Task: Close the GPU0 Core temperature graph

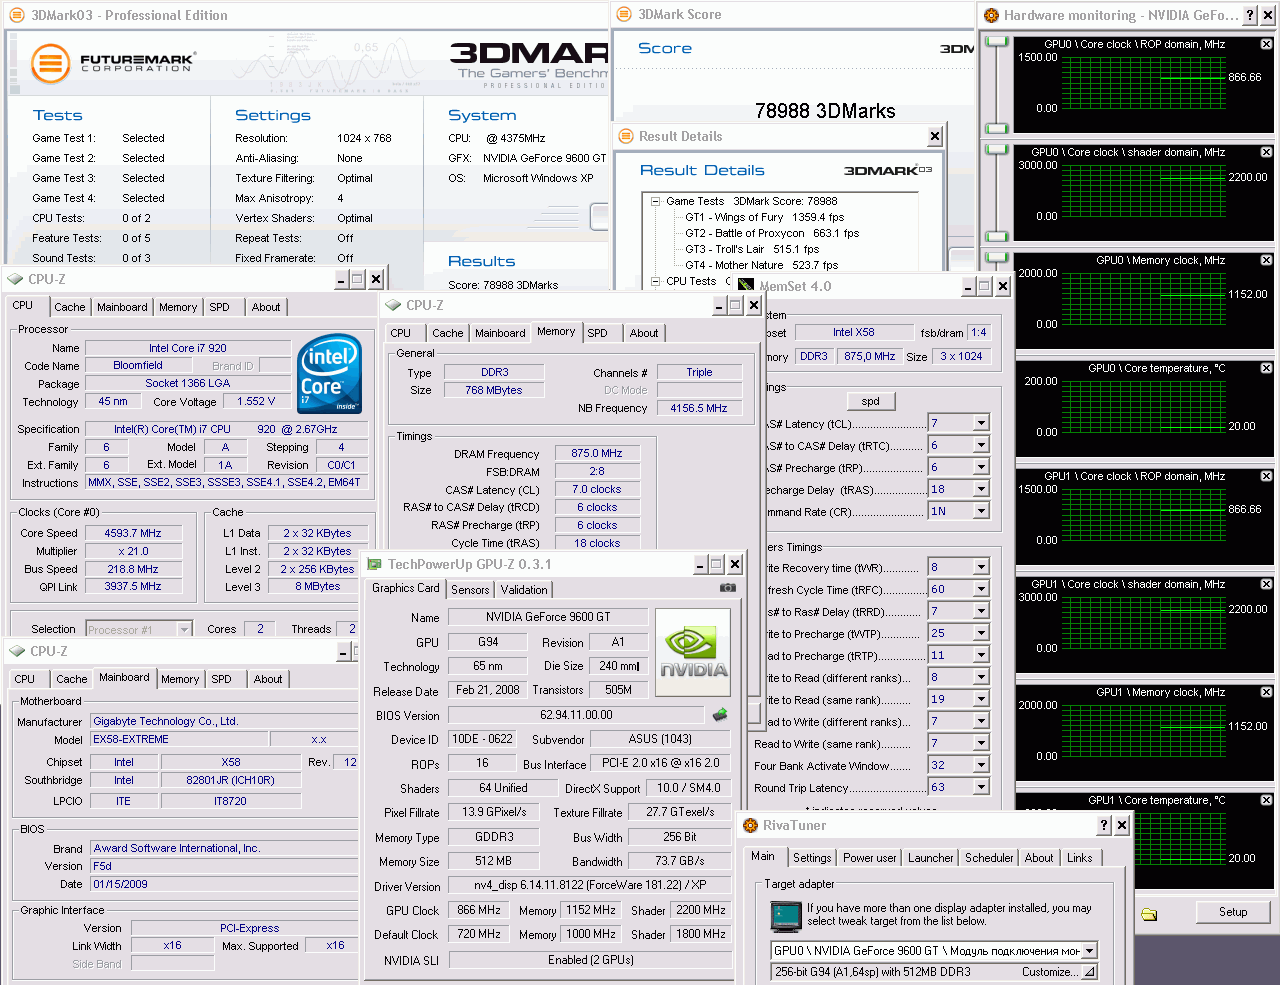Action: pyautogui.click(x=1266, y=368)
